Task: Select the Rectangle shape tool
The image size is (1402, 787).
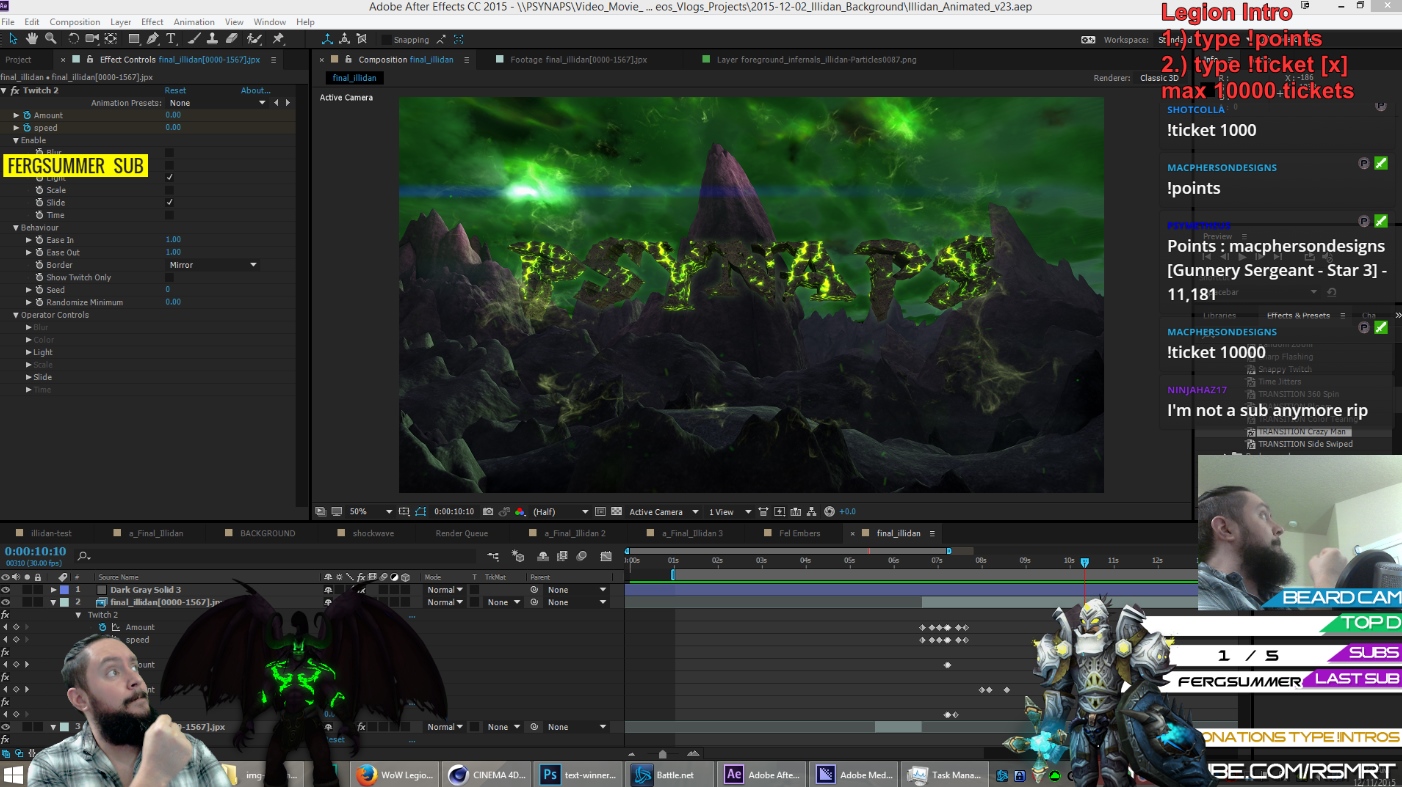Action: tap(133, 39)
